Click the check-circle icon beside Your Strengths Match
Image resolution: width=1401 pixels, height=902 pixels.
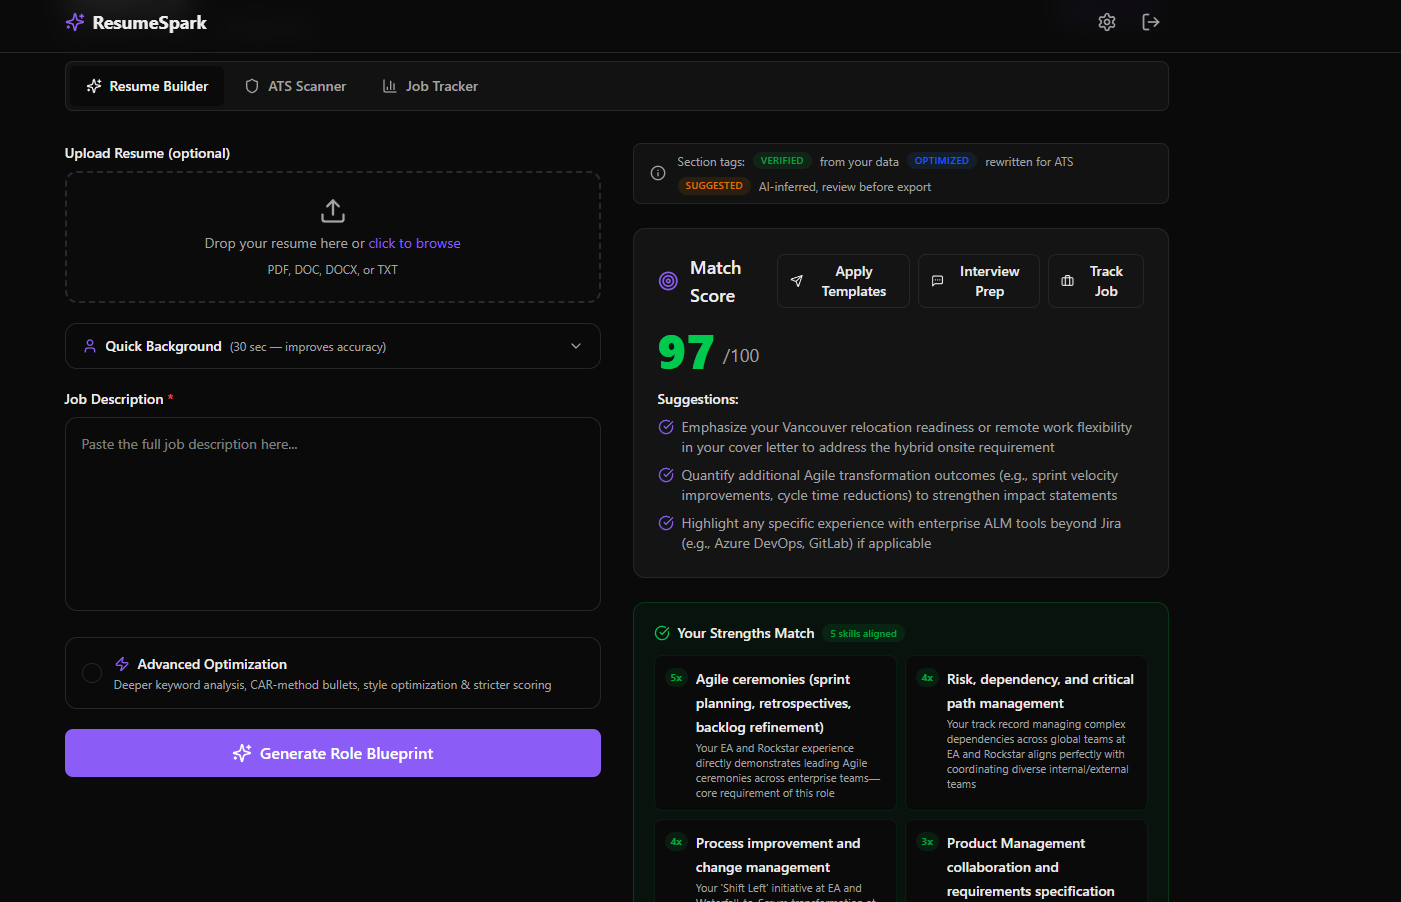tap(662, 633)
